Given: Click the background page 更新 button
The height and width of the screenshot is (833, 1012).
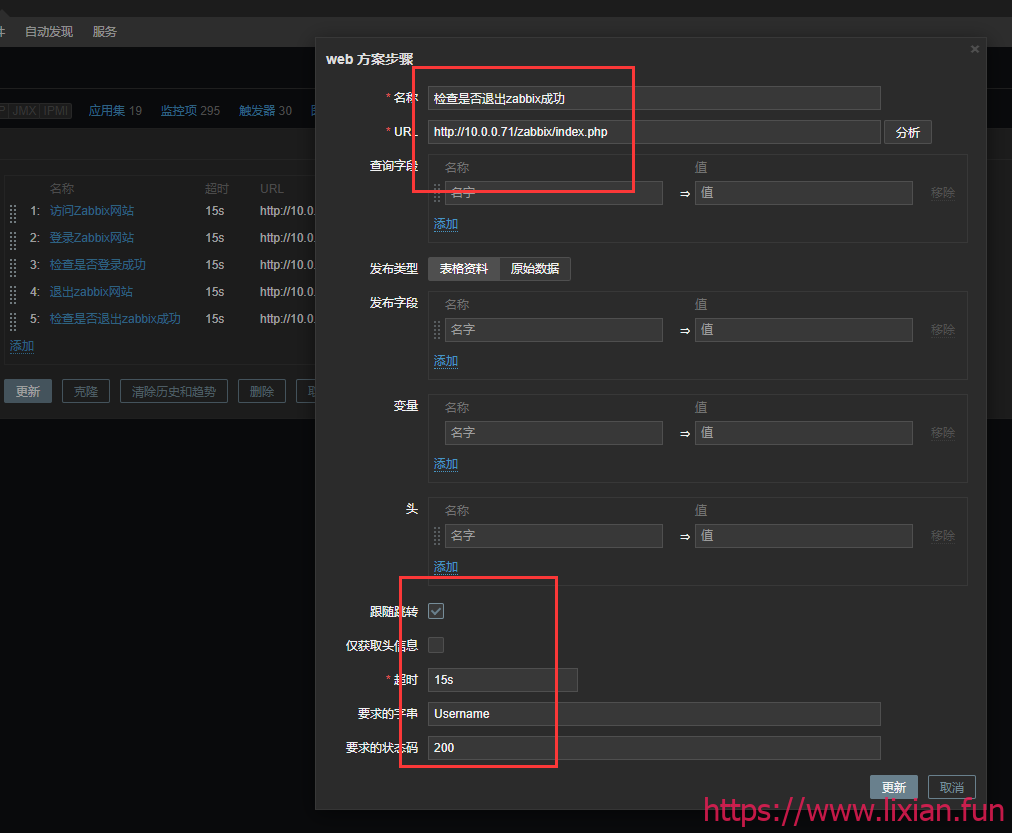Looking at the screenshot, I should tap(28, 391).
